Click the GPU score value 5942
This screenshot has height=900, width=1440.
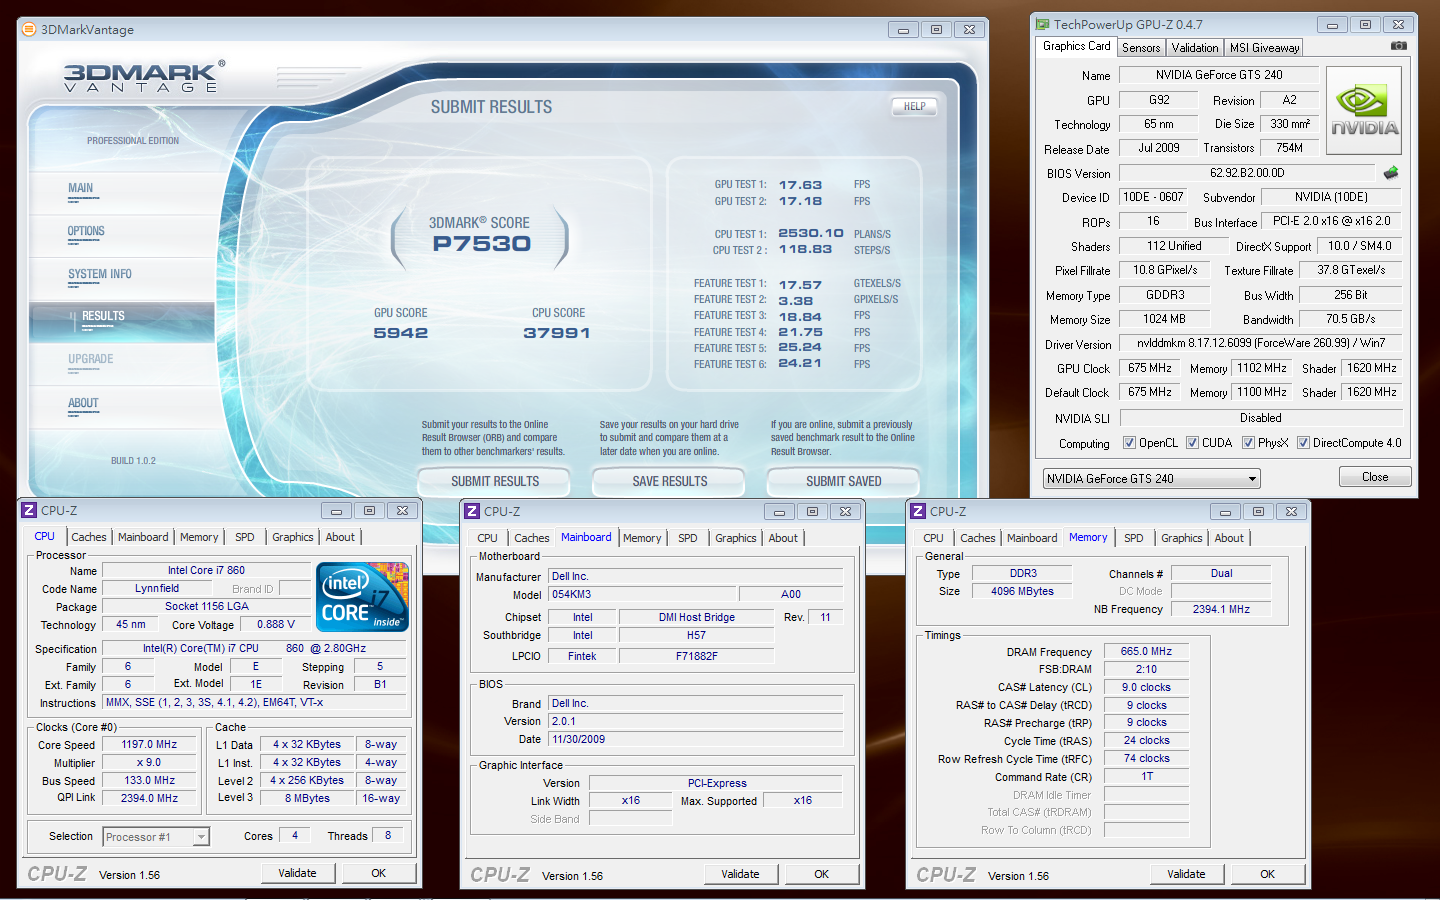tap(400, 333)
